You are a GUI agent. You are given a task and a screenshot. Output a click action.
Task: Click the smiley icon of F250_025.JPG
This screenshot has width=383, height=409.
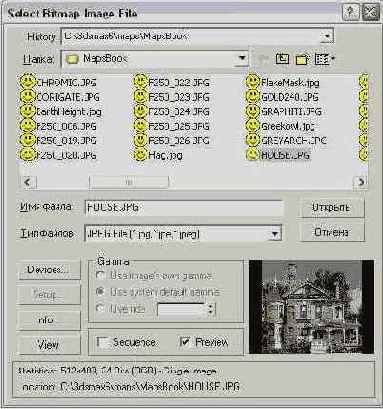(141, 126)
